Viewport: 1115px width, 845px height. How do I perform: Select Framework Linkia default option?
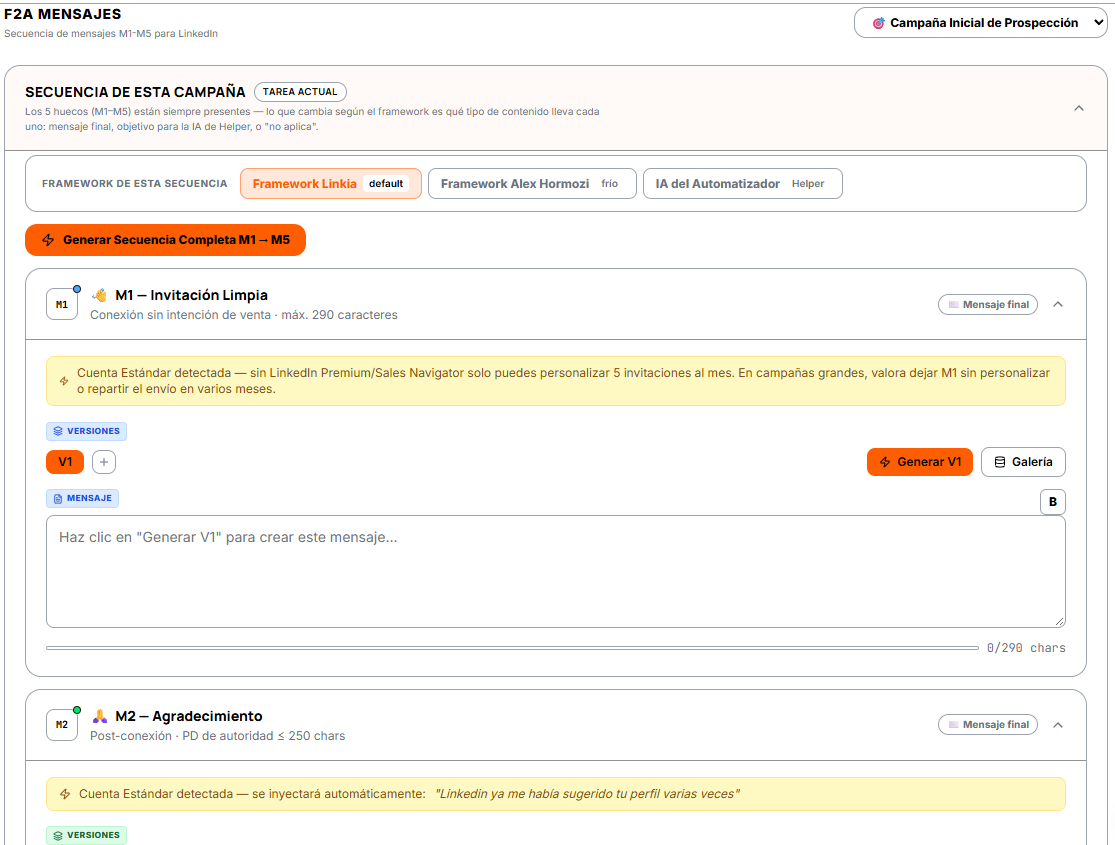(331, 184)
